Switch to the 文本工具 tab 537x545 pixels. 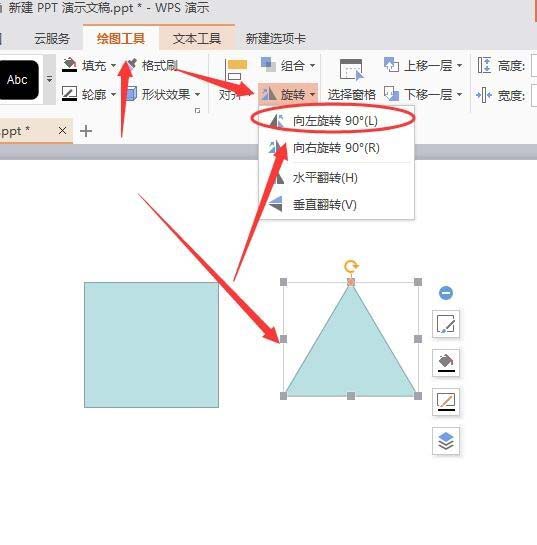197,39
